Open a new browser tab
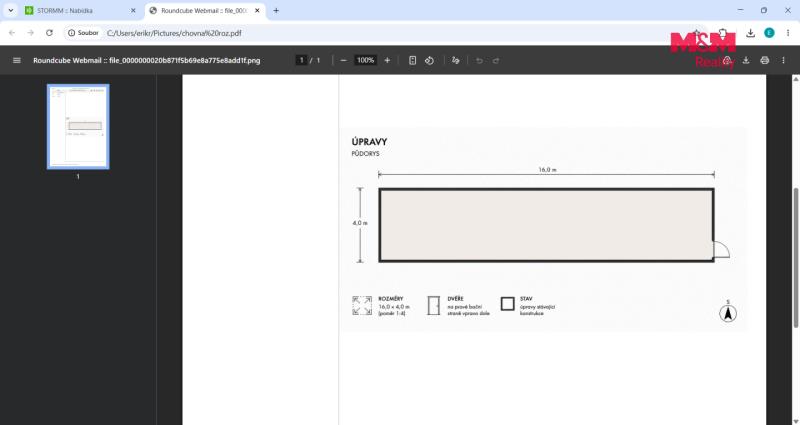The image size is (800, 425). 276,10
